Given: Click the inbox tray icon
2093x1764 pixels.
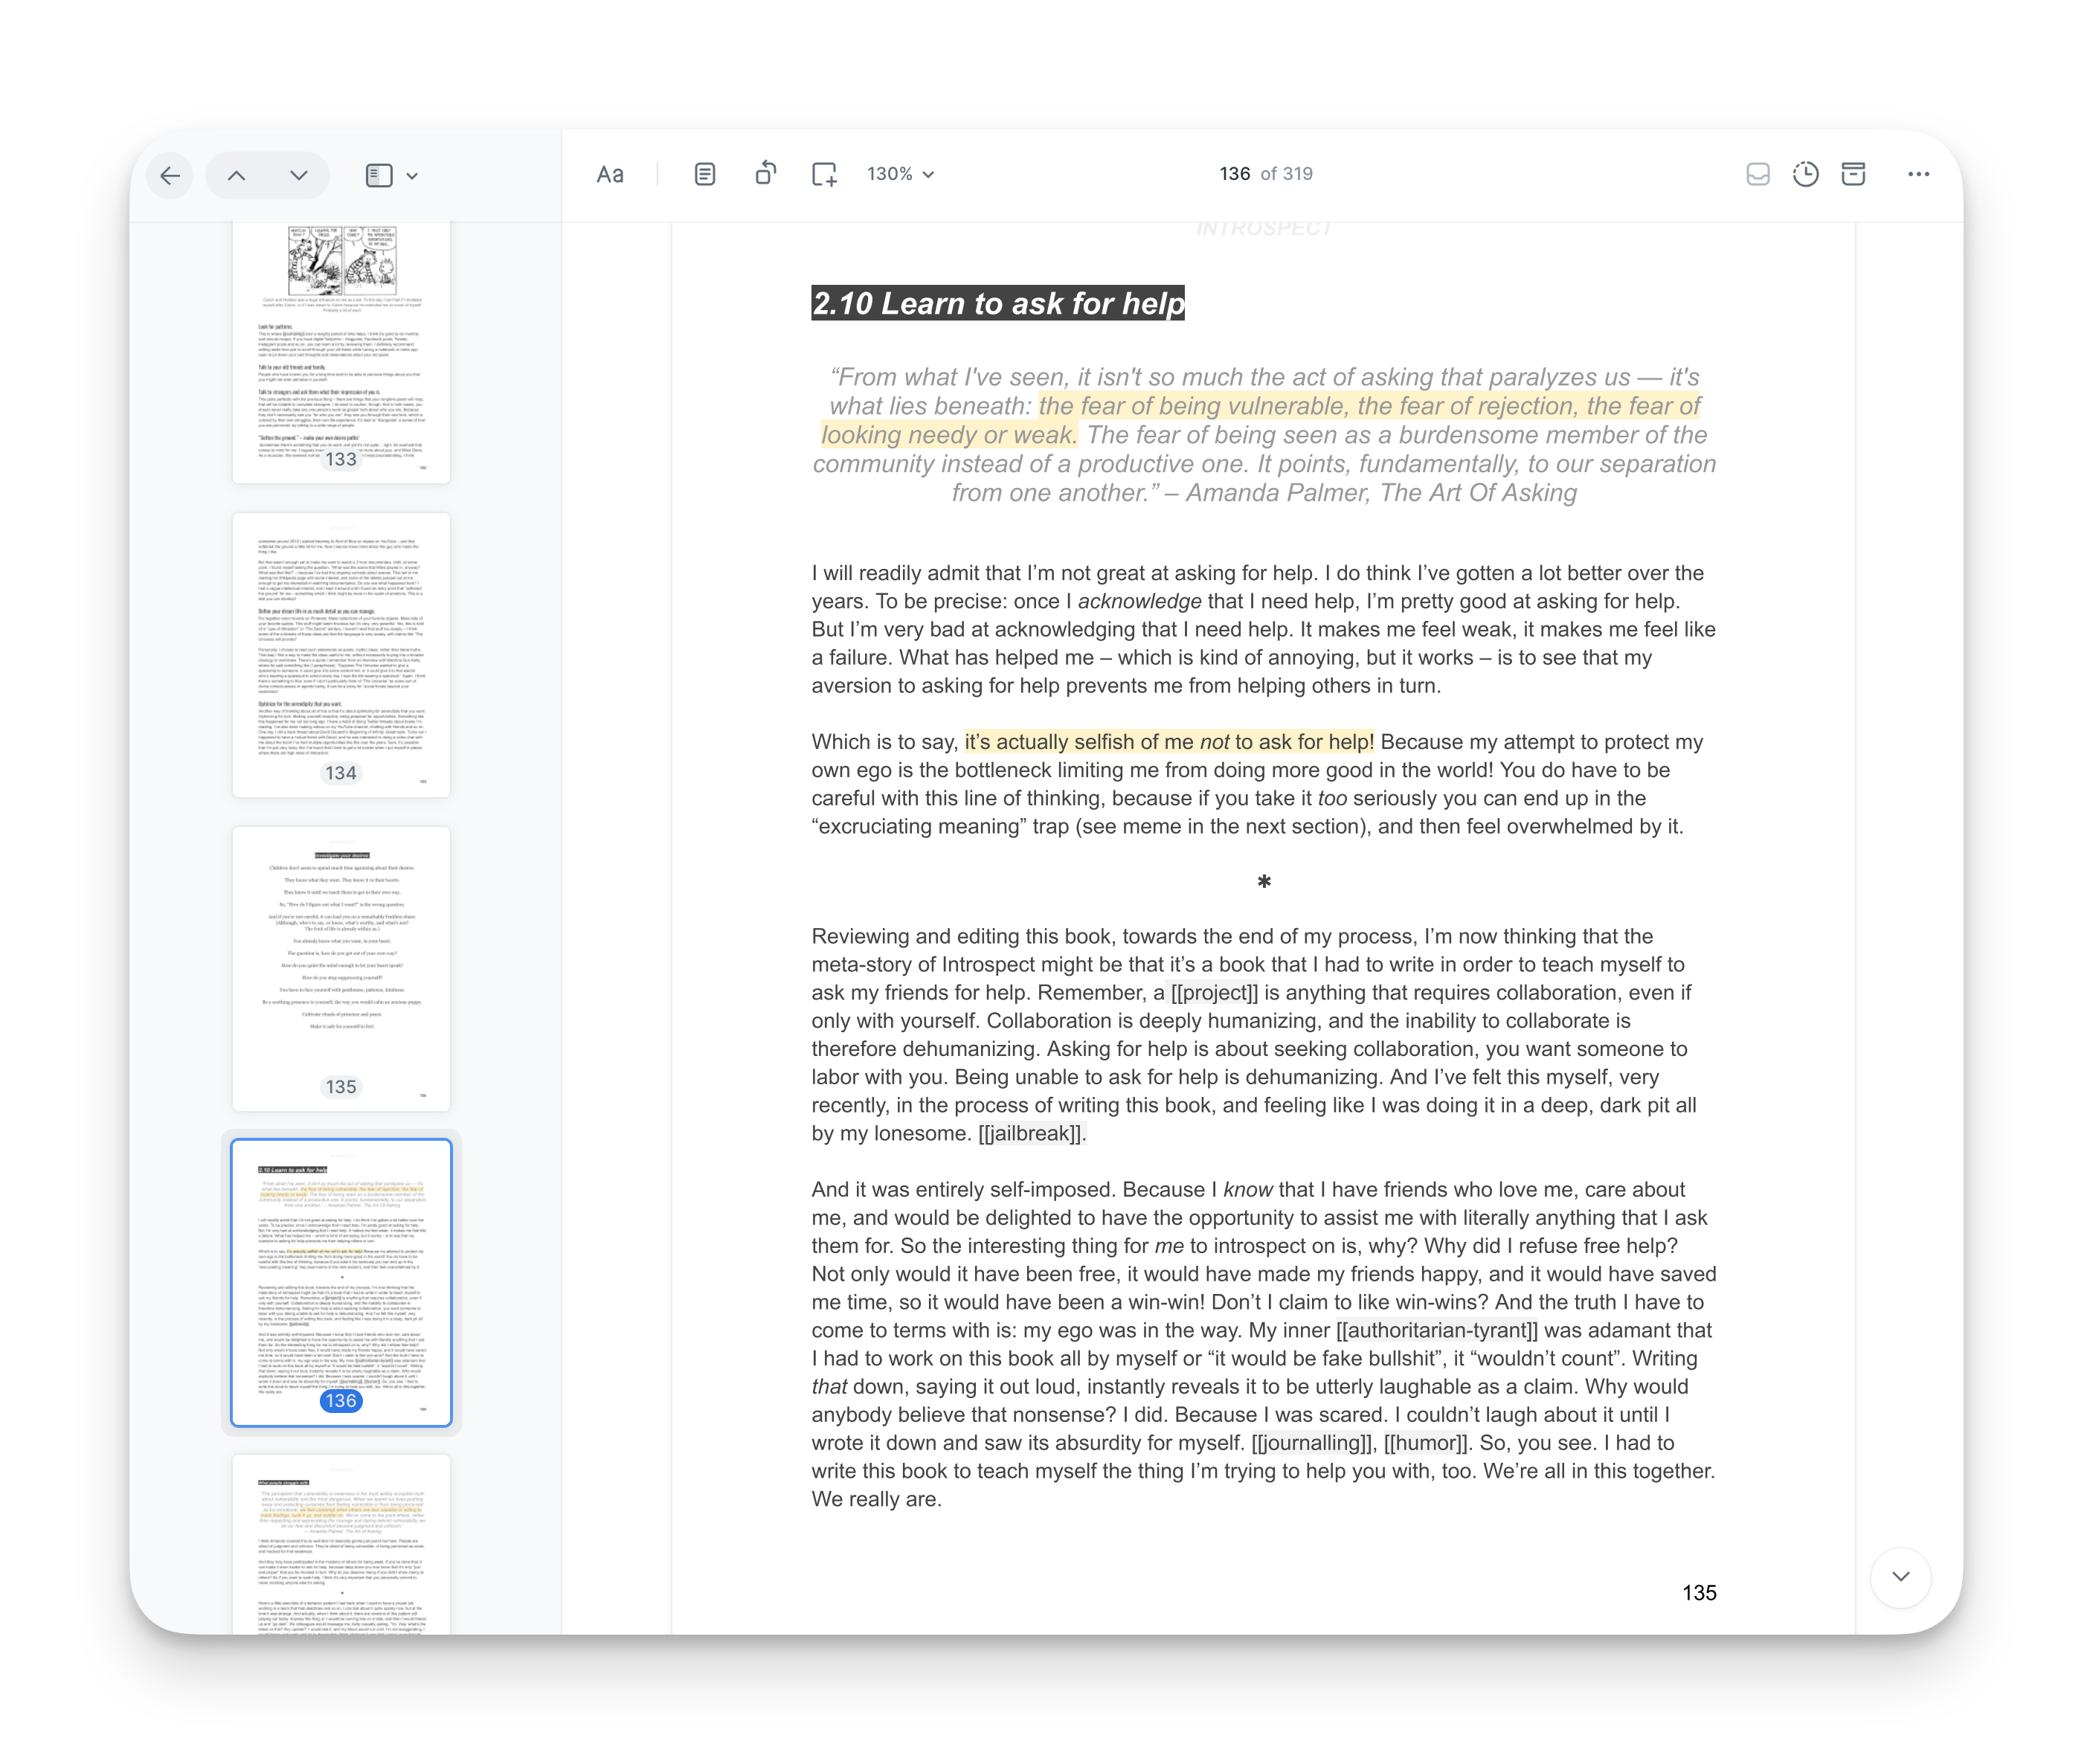Looking at the screenshot, I should [x=1757, y=175].
